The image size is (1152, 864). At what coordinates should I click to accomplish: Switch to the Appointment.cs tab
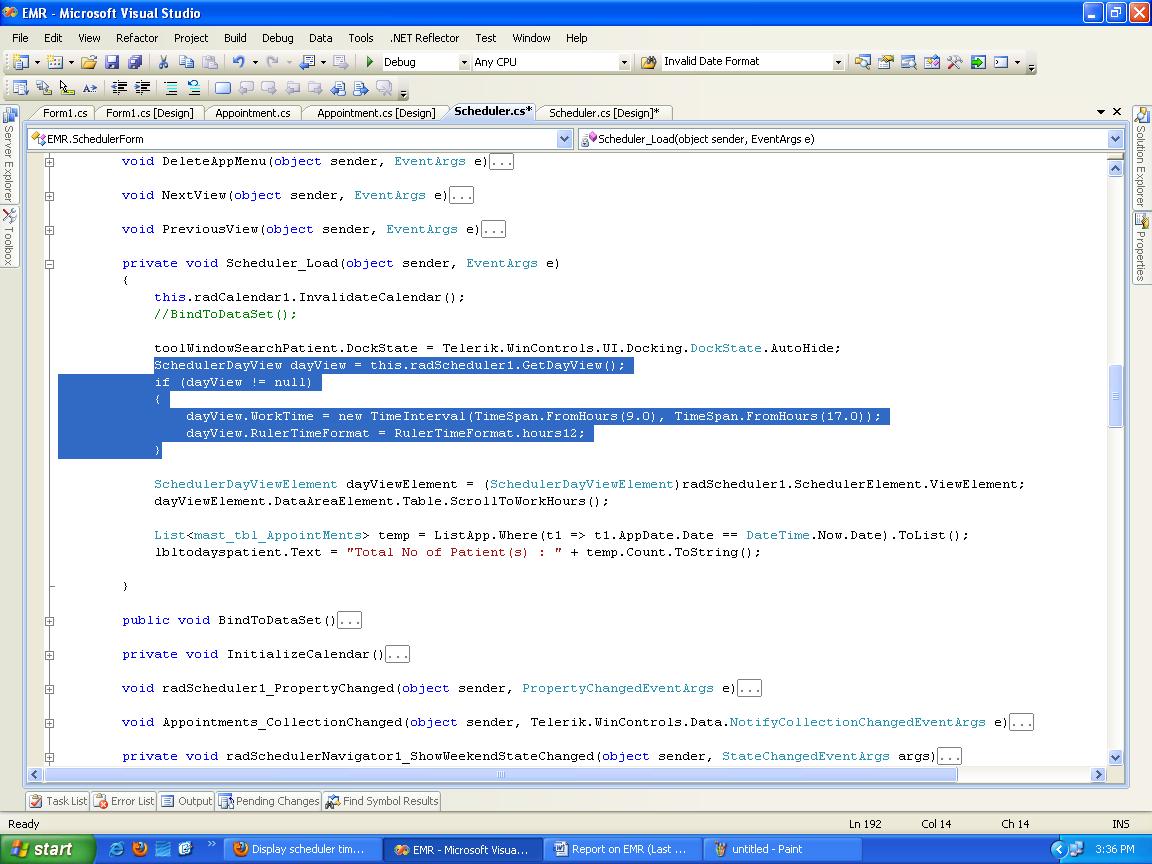[x=252, y=113]
